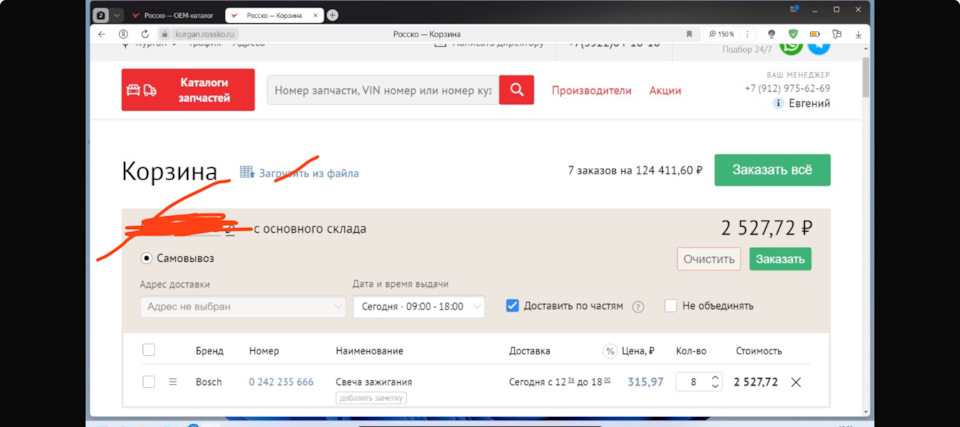The height and width of the screenshot is (427, 960).
Task: Open a new browser tab with the plus button
Action: click(332, 15)
